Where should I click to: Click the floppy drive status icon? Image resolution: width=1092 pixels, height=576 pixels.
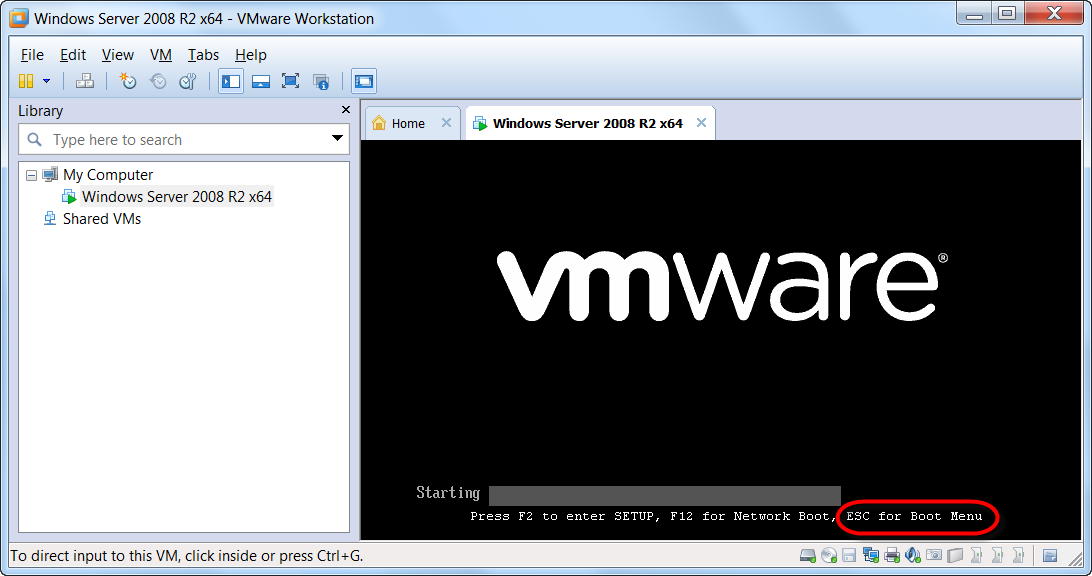[849, 555]
